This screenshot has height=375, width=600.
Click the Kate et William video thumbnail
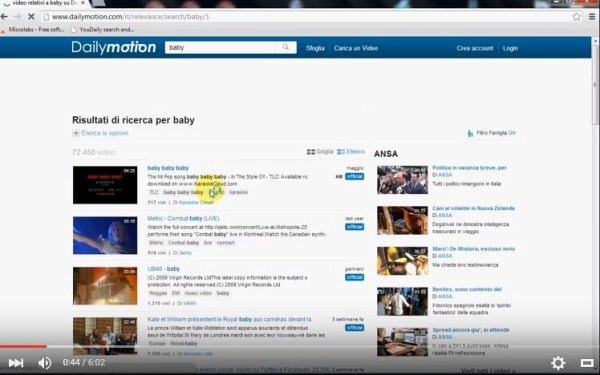click(x=105, y=336)
